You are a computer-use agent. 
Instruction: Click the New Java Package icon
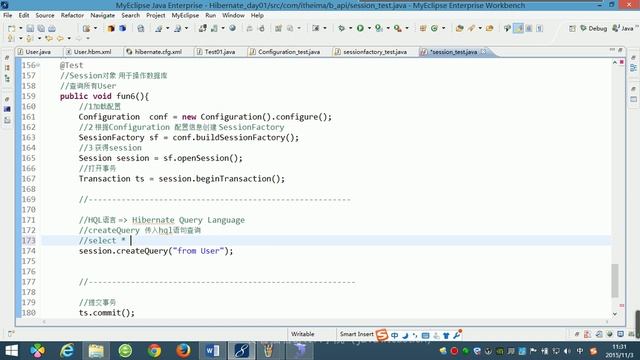[x=423, y=28]
